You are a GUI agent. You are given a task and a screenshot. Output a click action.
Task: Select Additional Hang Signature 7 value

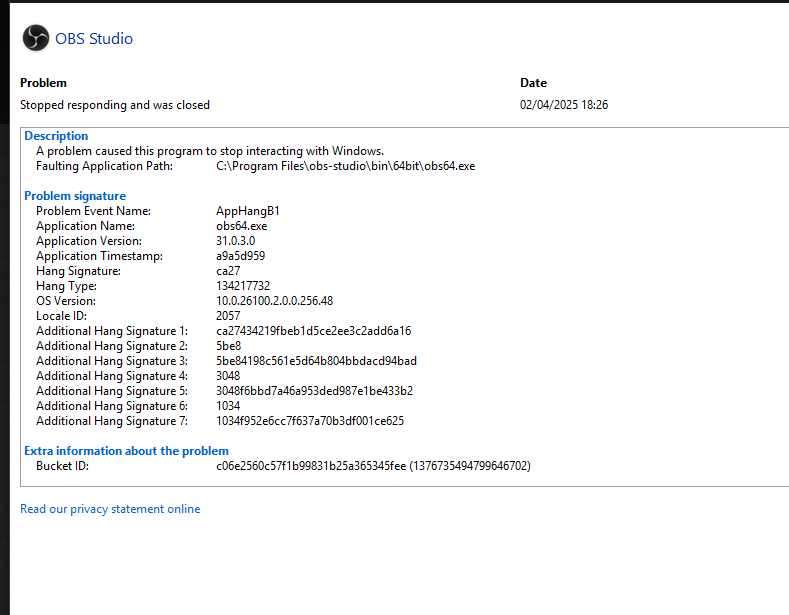click(x=310, y=421)
